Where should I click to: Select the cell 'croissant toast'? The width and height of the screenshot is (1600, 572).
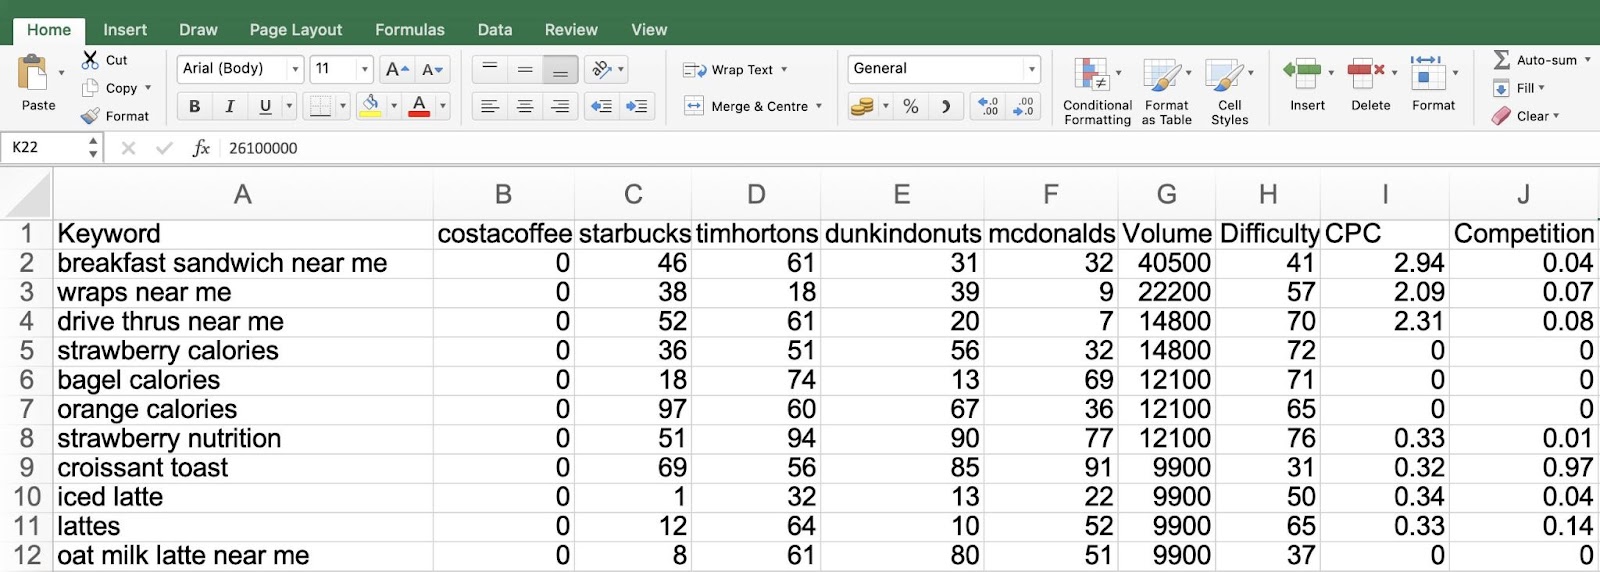coord(243,468)
